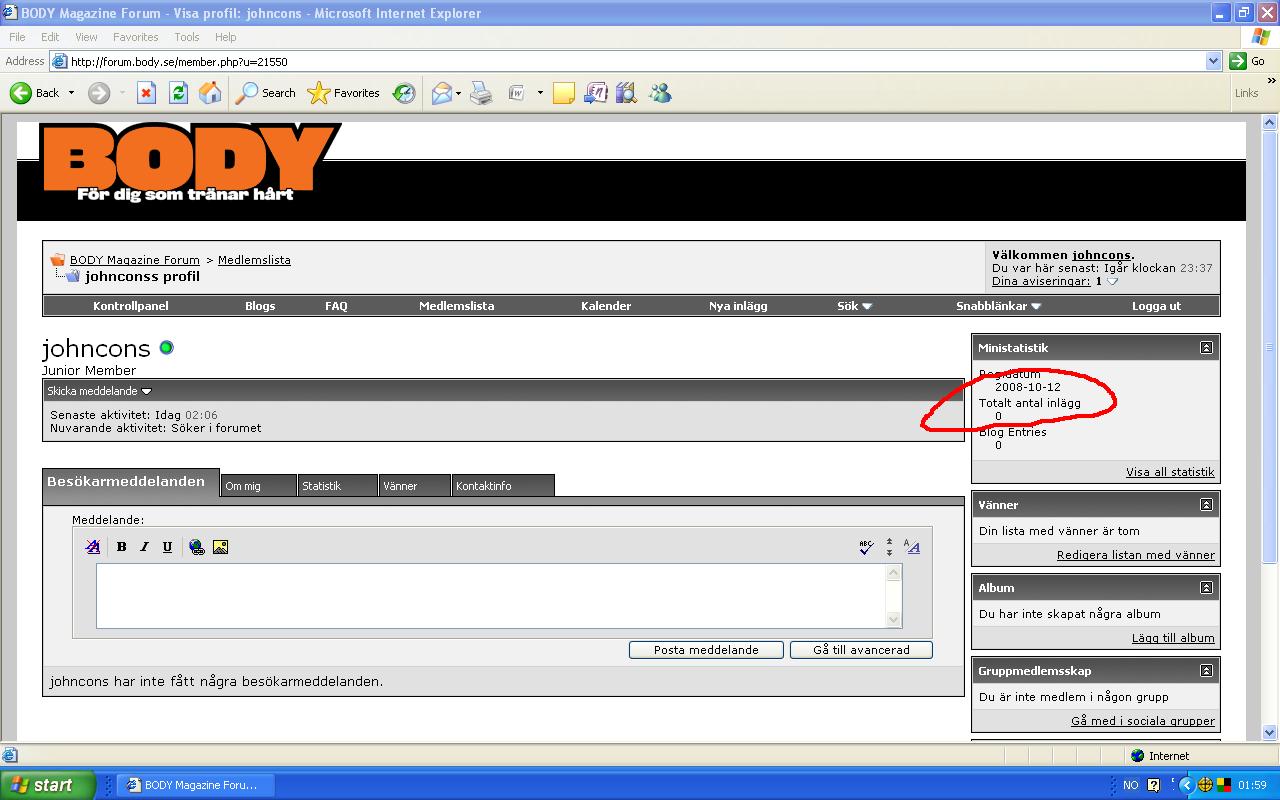Switch to the Om mig tab

(258, 485)
